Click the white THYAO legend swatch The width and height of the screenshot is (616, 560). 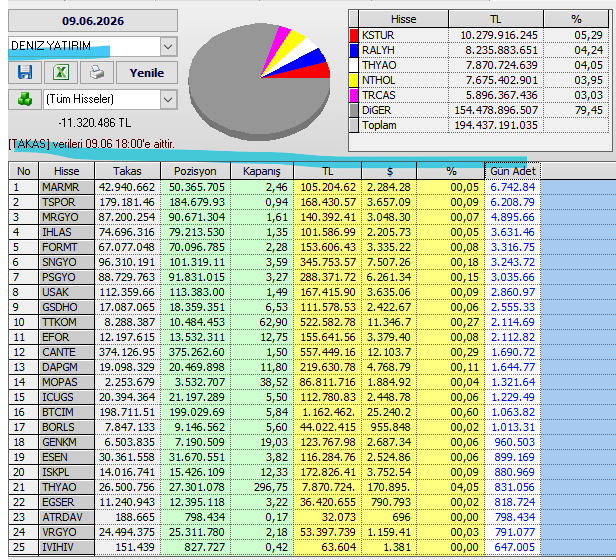pyautogui.click(x=354, y=65)
